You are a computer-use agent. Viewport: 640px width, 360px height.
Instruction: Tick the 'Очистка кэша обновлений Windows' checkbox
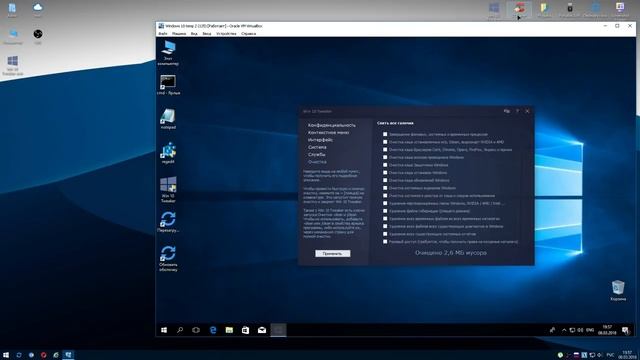point(385,180)
